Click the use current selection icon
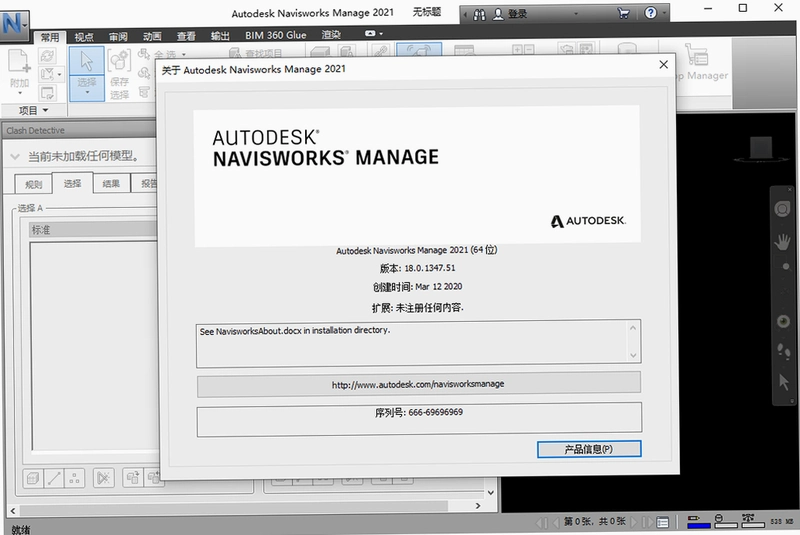This screenshot has height=535, width=800. click(x=133, y=478)
